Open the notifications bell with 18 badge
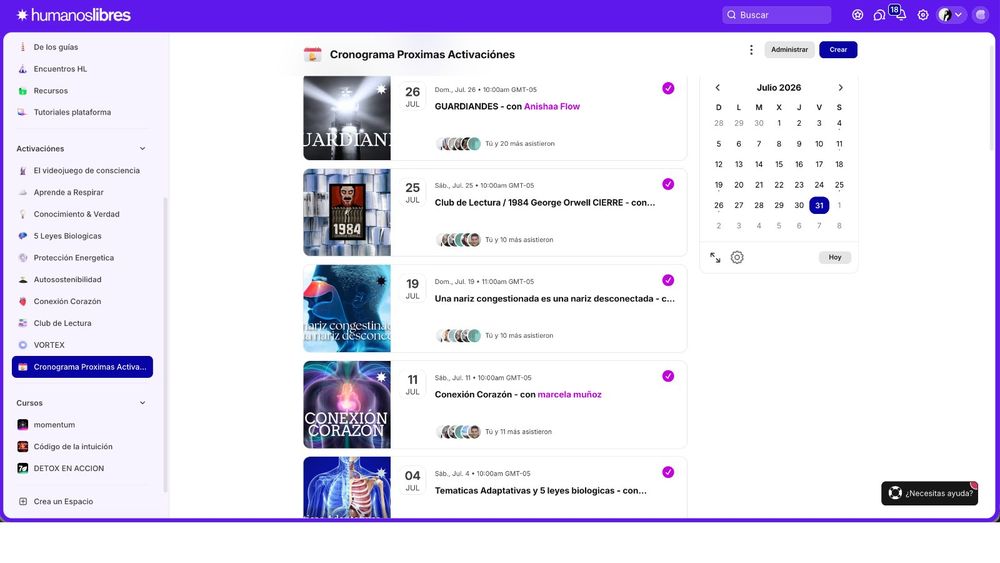 tap(899, 13)
